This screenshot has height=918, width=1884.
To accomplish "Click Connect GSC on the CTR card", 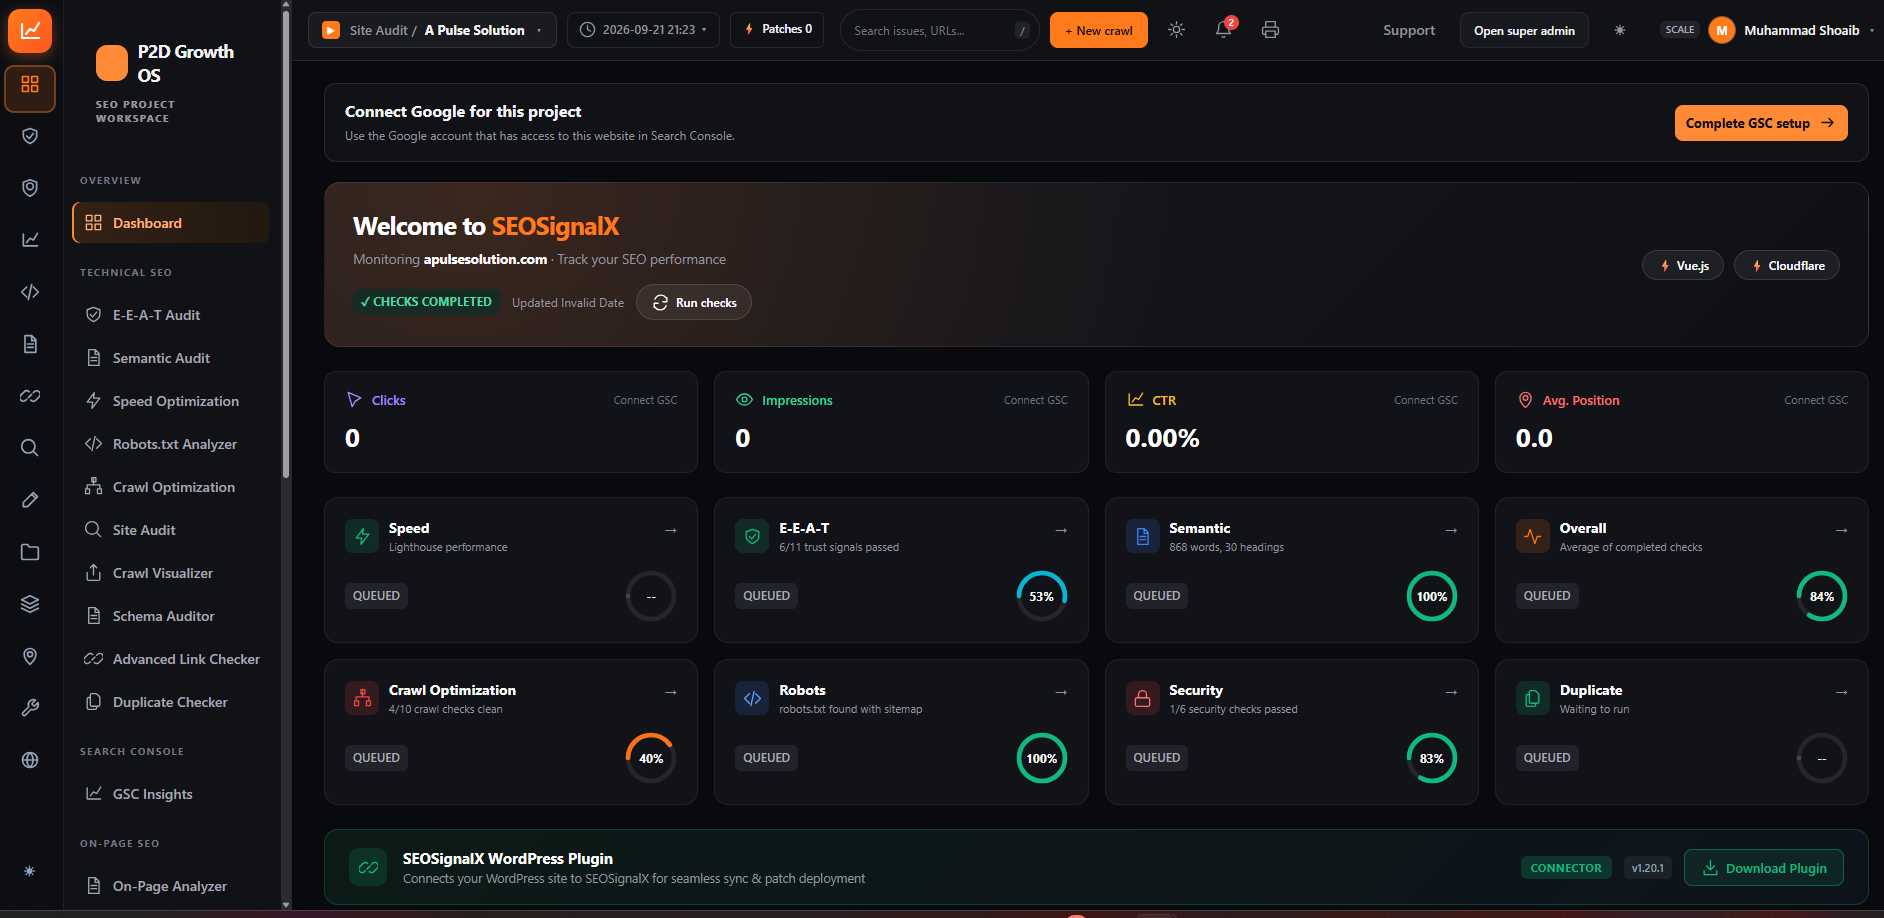I will coord(1425,400).
